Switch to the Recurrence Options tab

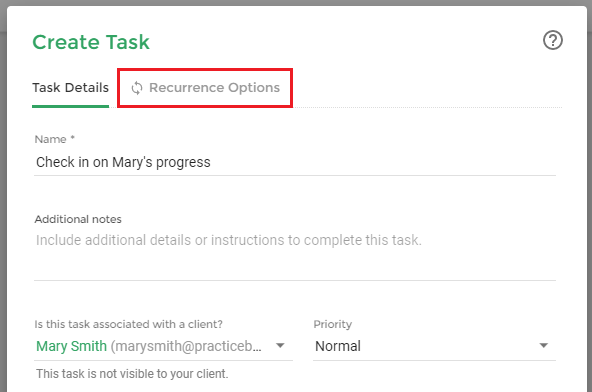click(x=205, y=88)
